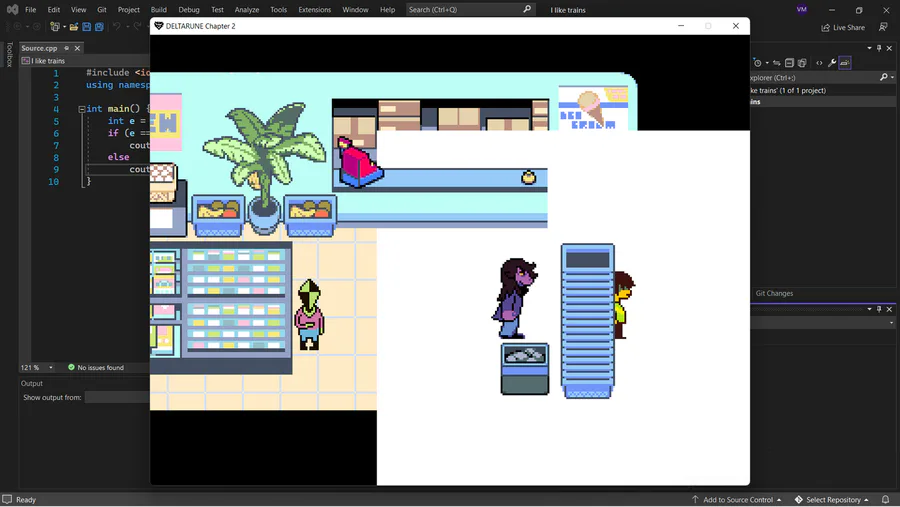Save the file with the single-disk icon
Viewport: 900px width, 507px height.
[87, 26]
